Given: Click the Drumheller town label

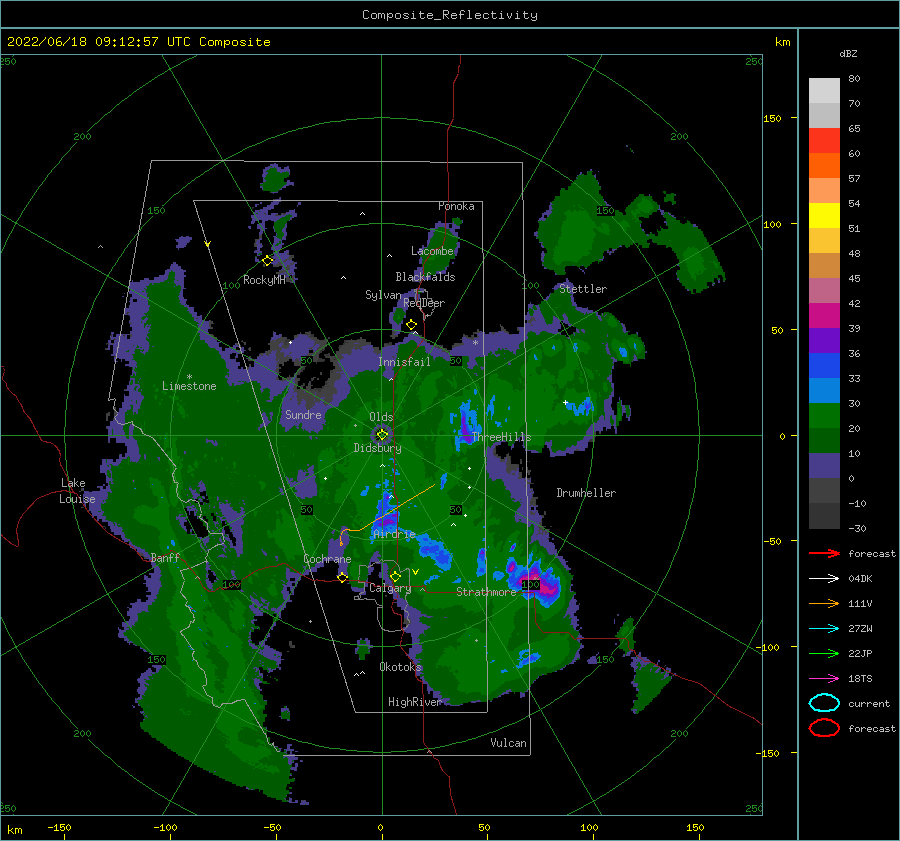Looking at the screenshot, I should (x=586, y=493).
